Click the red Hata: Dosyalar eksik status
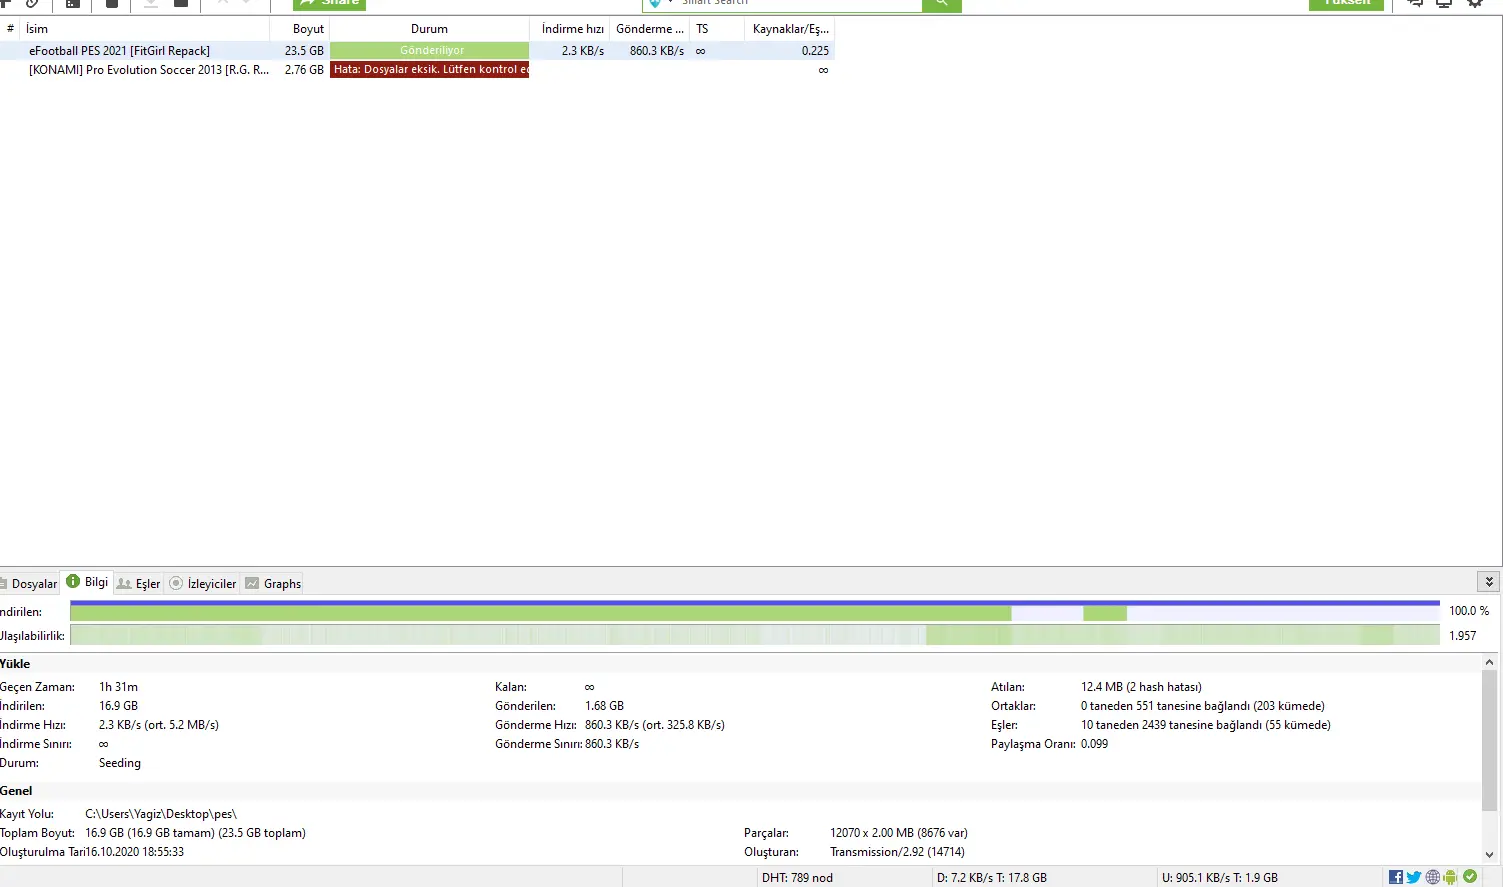Image resolution: width=1503 pixels, height=887 pixels. point(430,70)
